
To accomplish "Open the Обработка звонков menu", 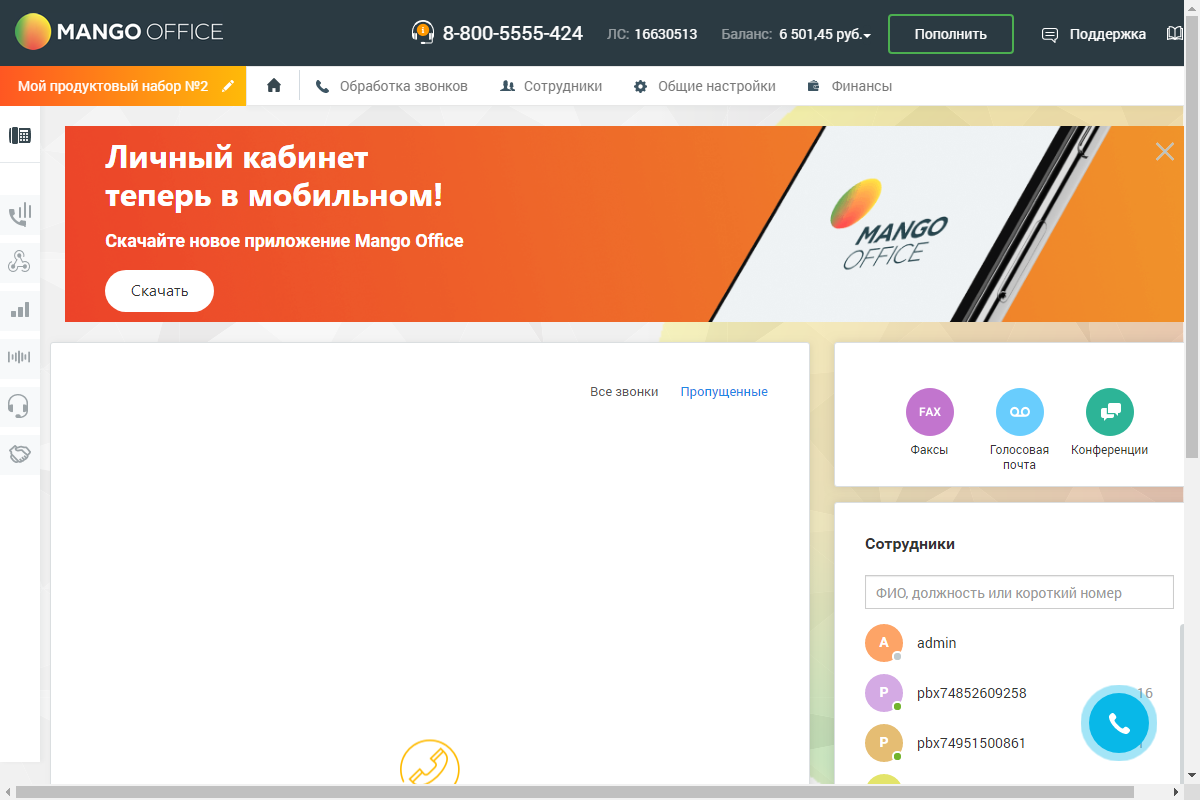I will (x=392, y=86).
